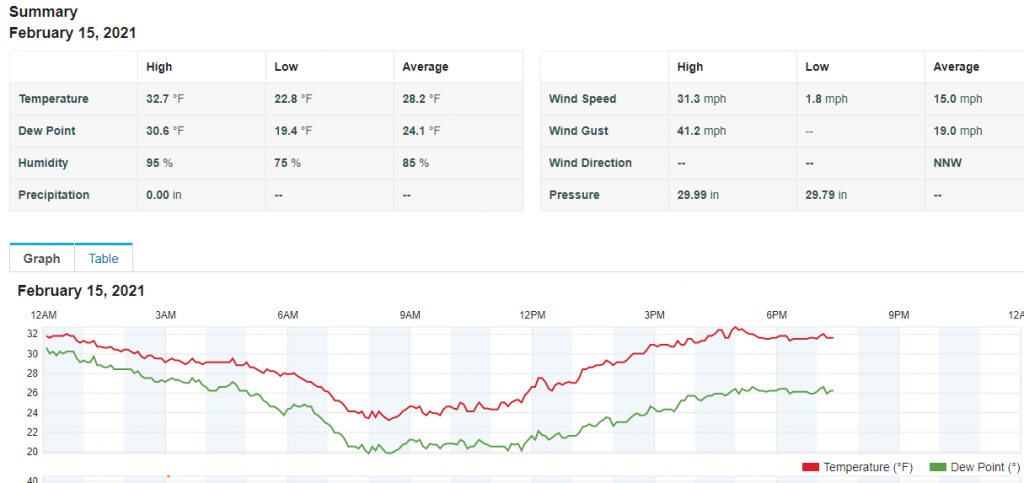Switch to the Table tab

click(x=103, y=258)
